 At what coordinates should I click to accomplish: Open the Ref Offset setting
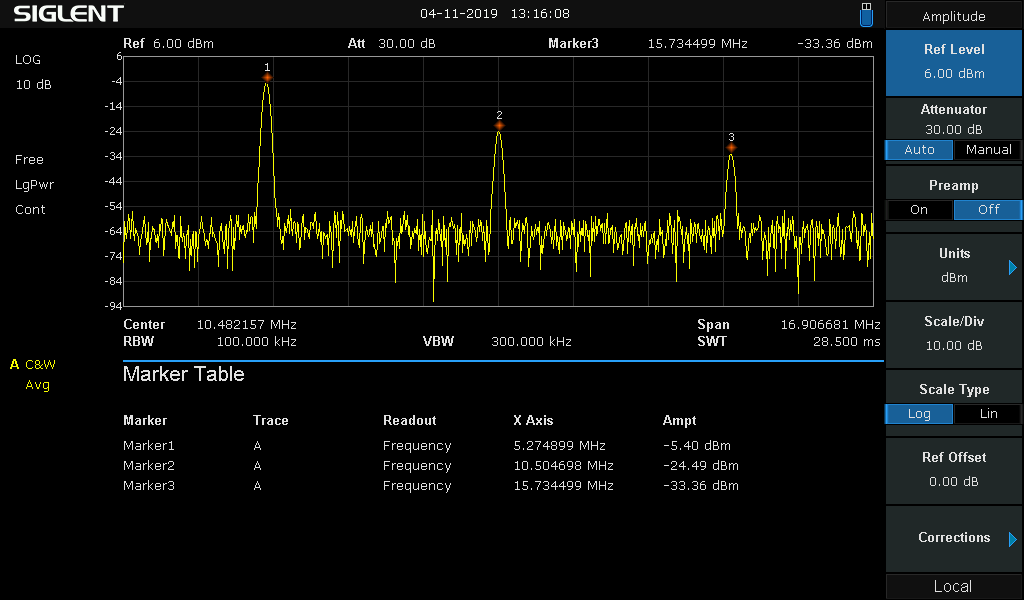point(954,469)
